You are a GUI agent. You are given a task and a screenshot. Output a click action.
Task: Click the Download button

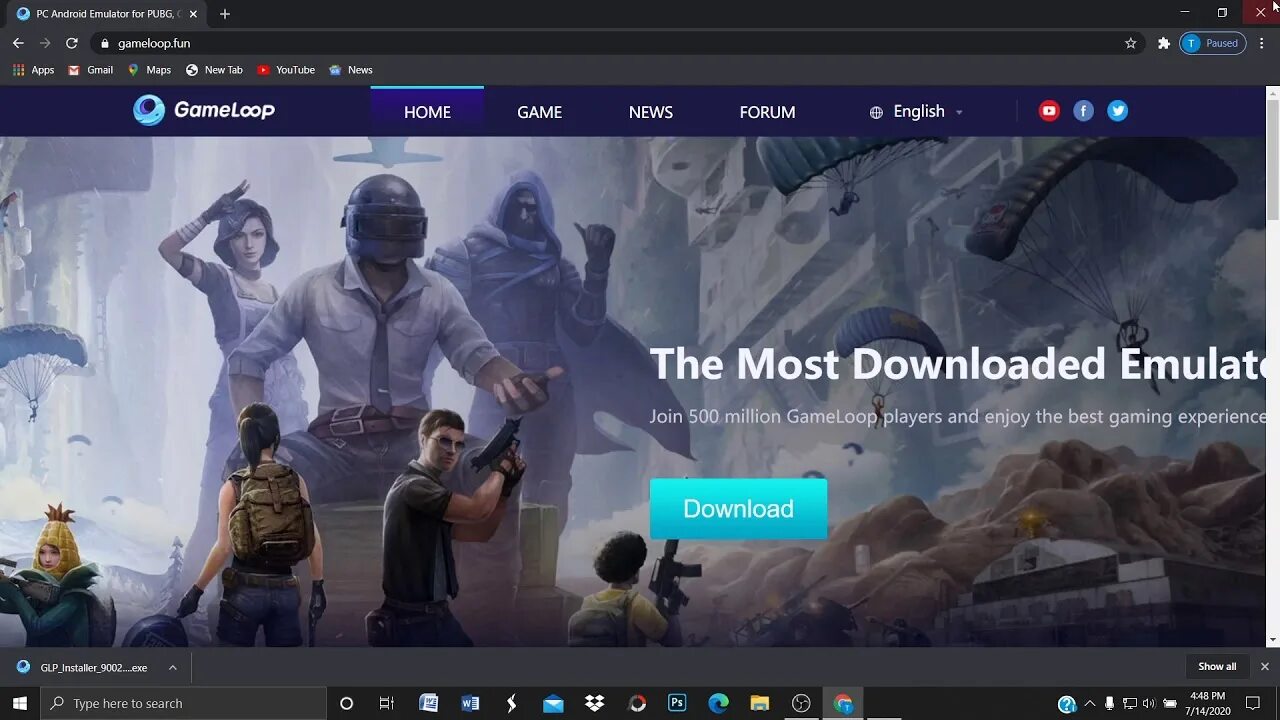tap(739, 509)
